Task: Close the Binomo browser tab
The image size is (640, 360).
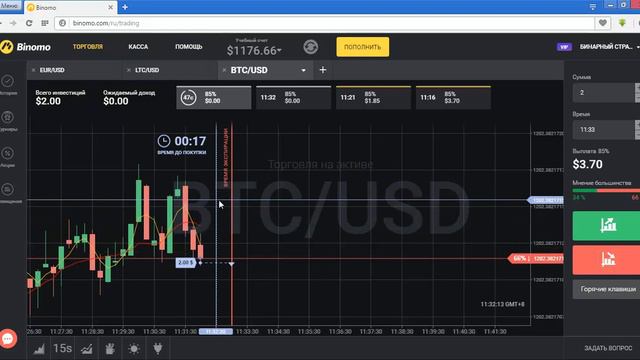Action: click(x=111, y=7)
